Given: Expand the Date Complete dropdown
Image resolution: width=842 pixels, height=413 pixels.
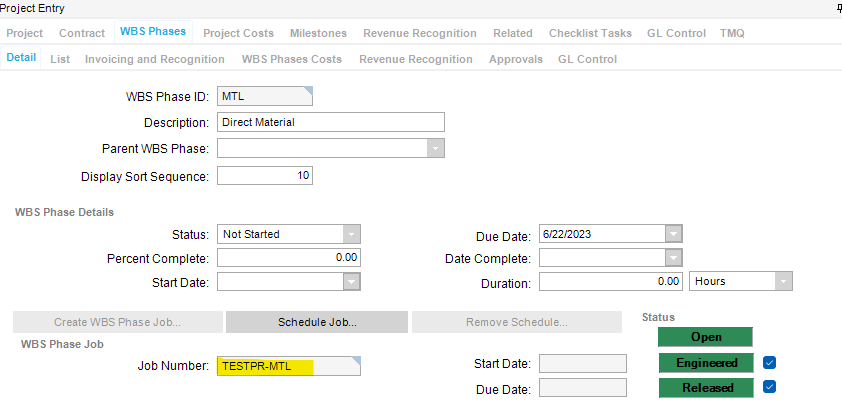Looking at the screenshot, I should [x=674, y=258].
